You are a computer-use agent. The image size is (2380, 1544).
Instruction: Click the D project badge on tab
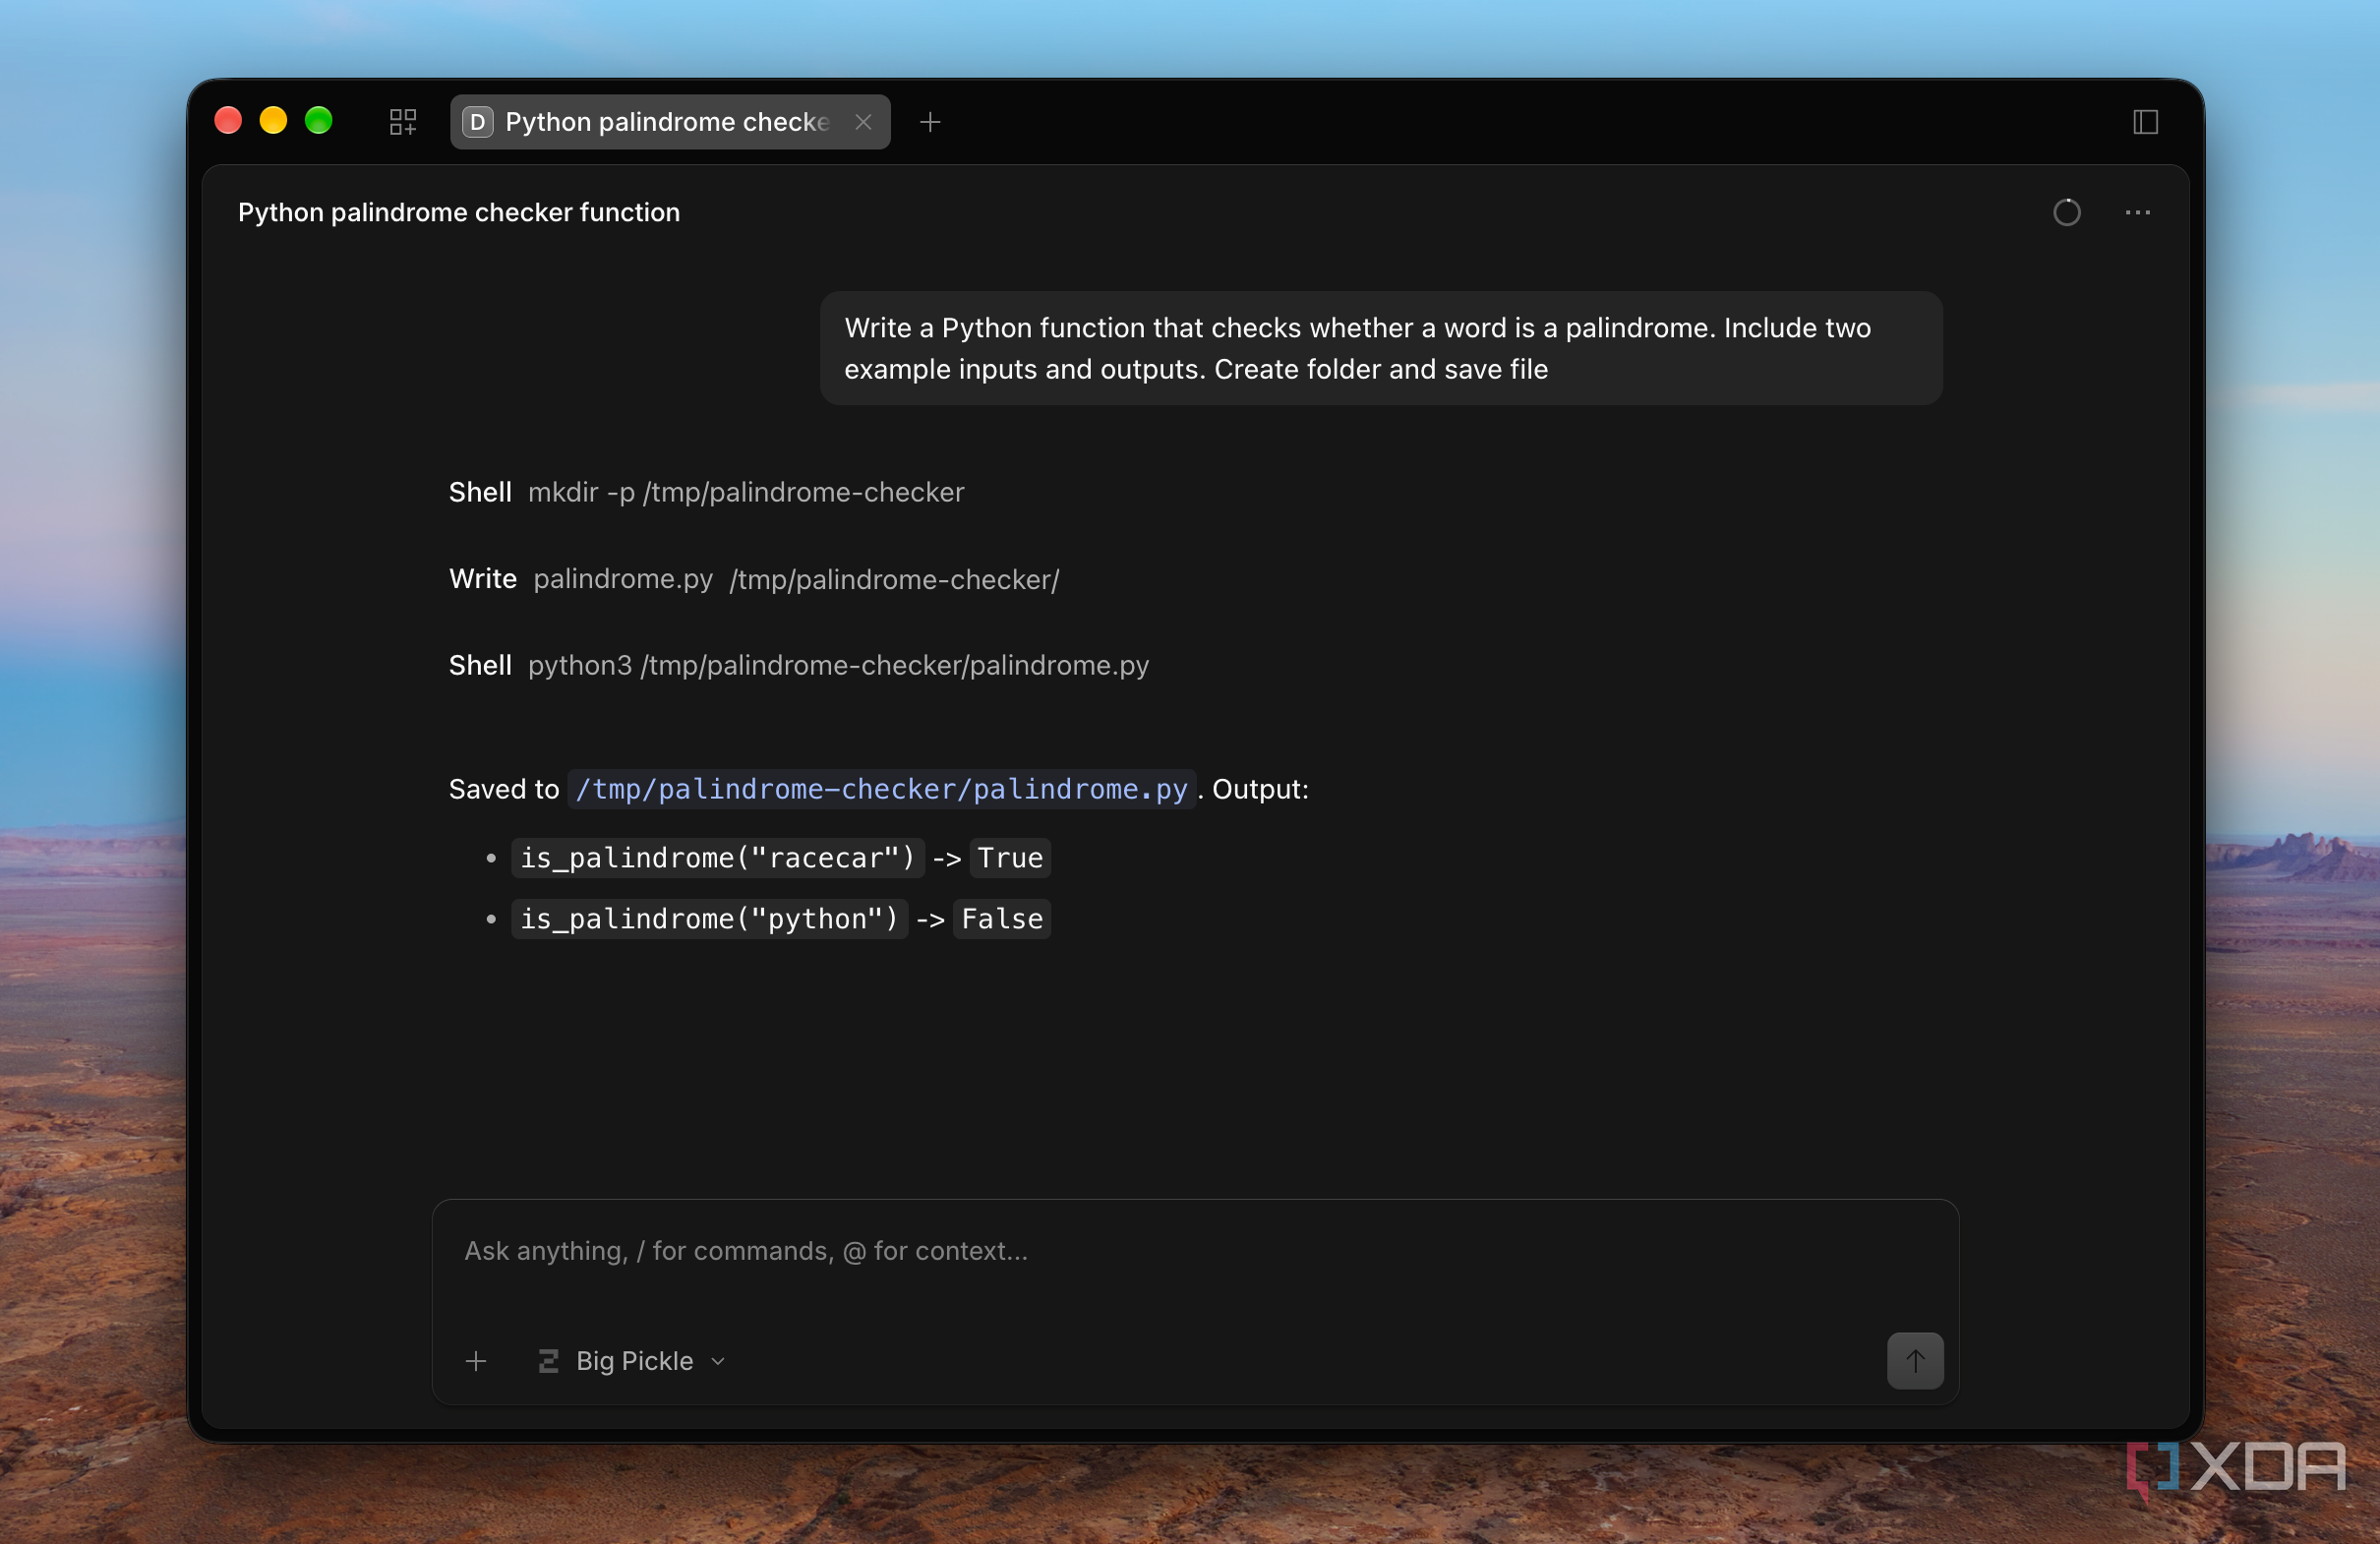coord(478,122)
